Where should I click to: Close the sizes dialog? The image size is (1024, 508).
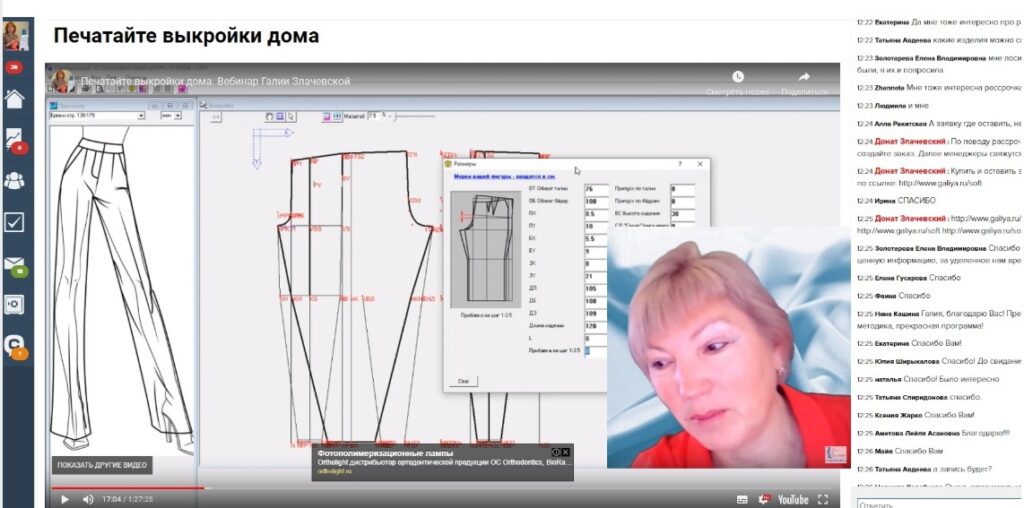pyautogui.click(x=699, y=165)
